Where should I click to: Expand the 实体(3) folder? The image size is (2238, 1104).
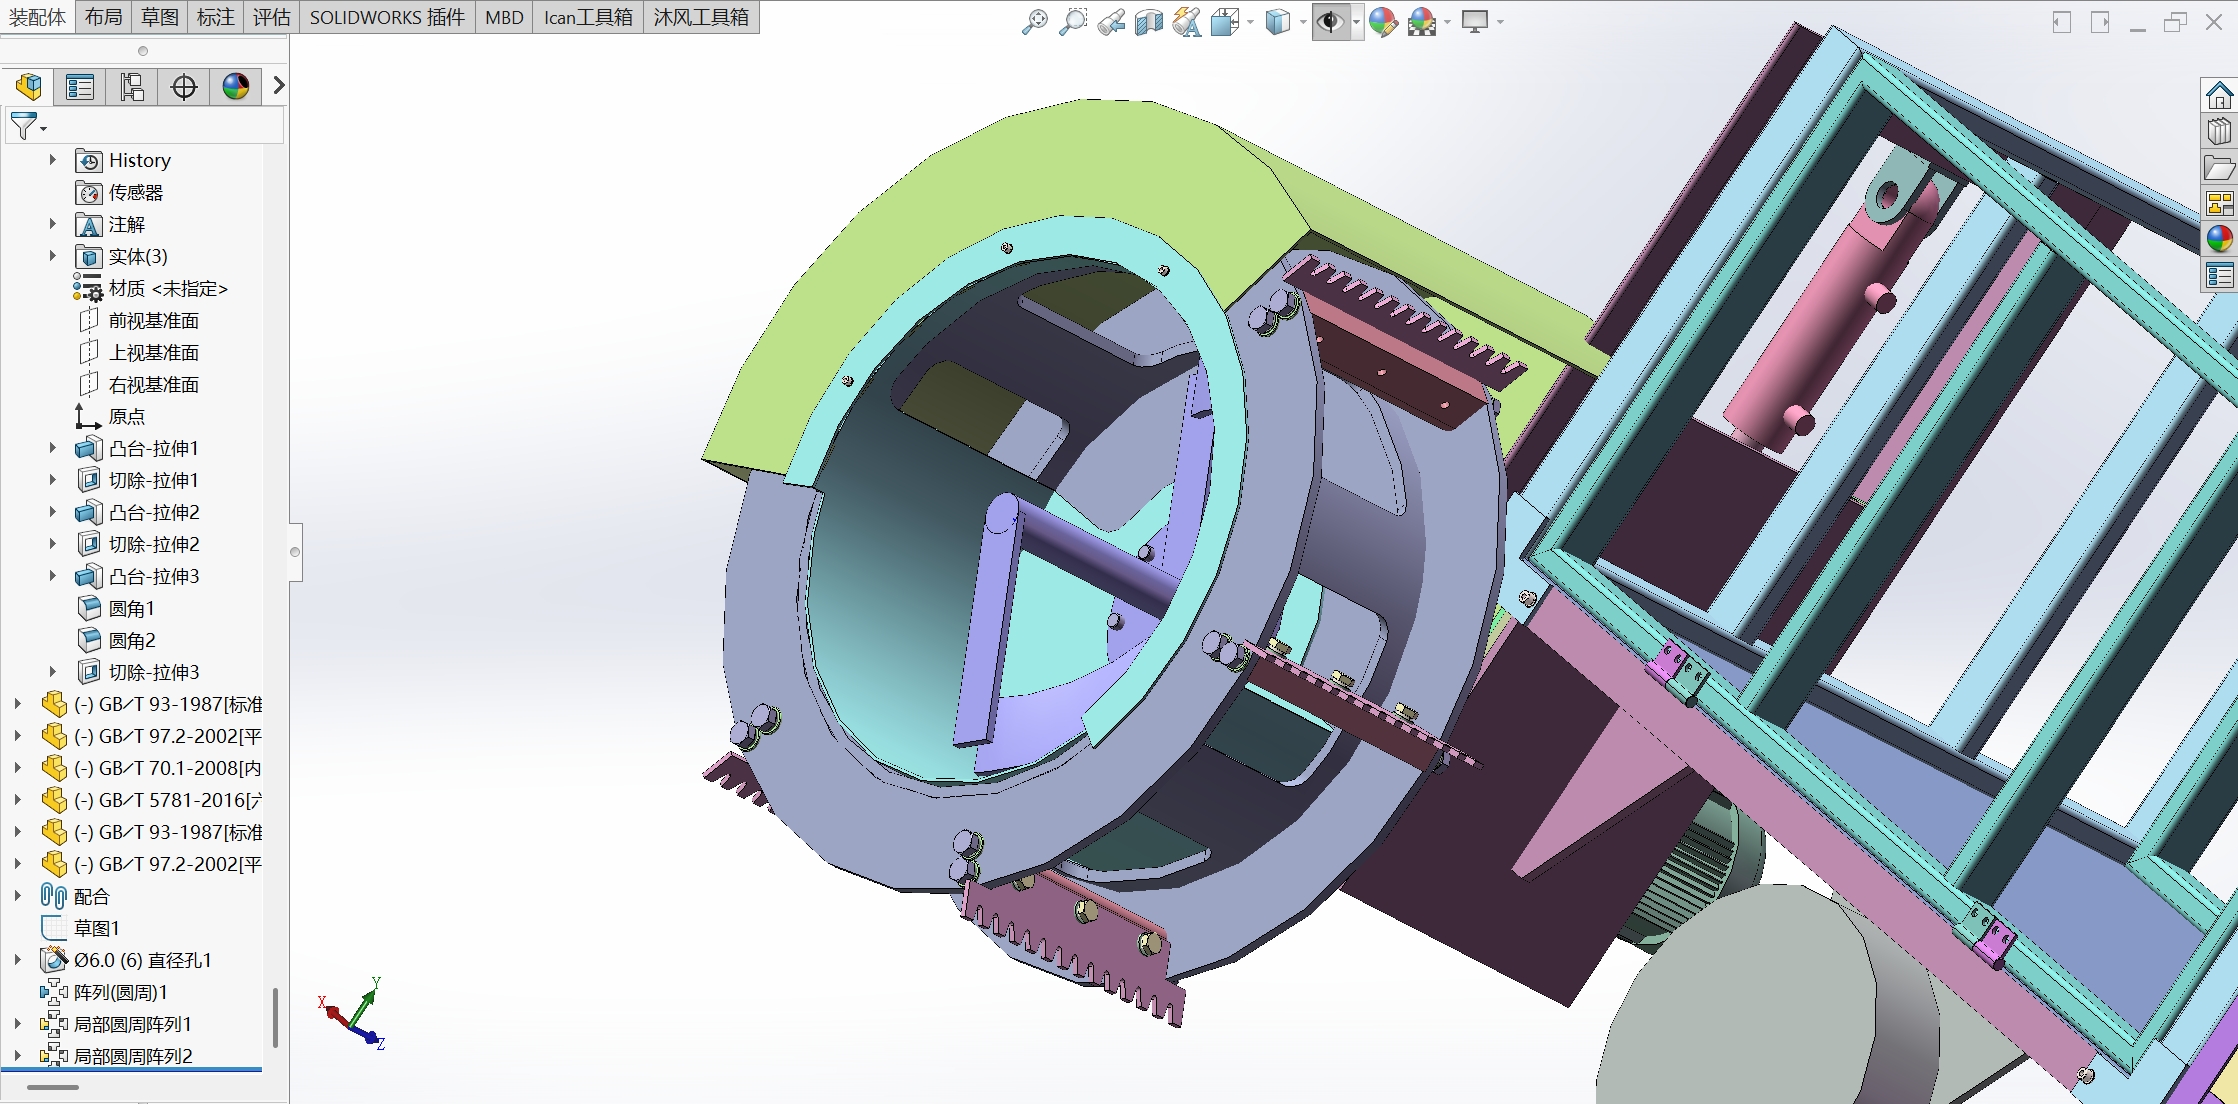(52, 256)
